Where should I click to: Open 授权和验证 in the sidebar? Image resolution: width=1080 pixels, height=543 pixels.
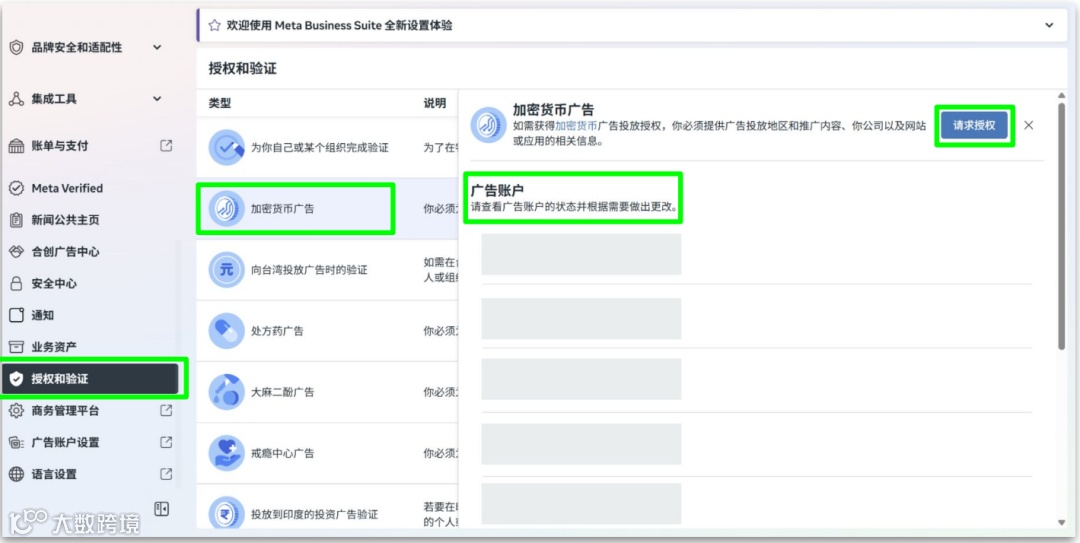[x=90, y=379]
